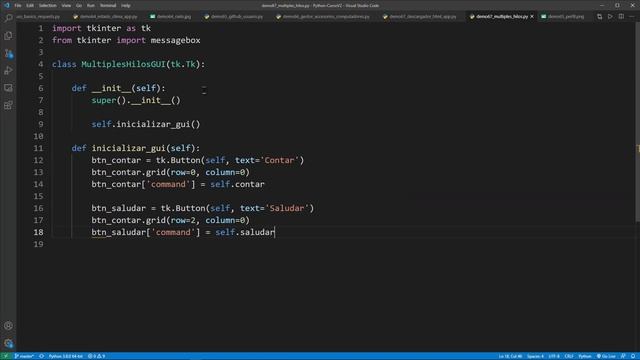Click the master branch indicator
The width and height of the screenshot is (640, 360).
coord(24,356)
